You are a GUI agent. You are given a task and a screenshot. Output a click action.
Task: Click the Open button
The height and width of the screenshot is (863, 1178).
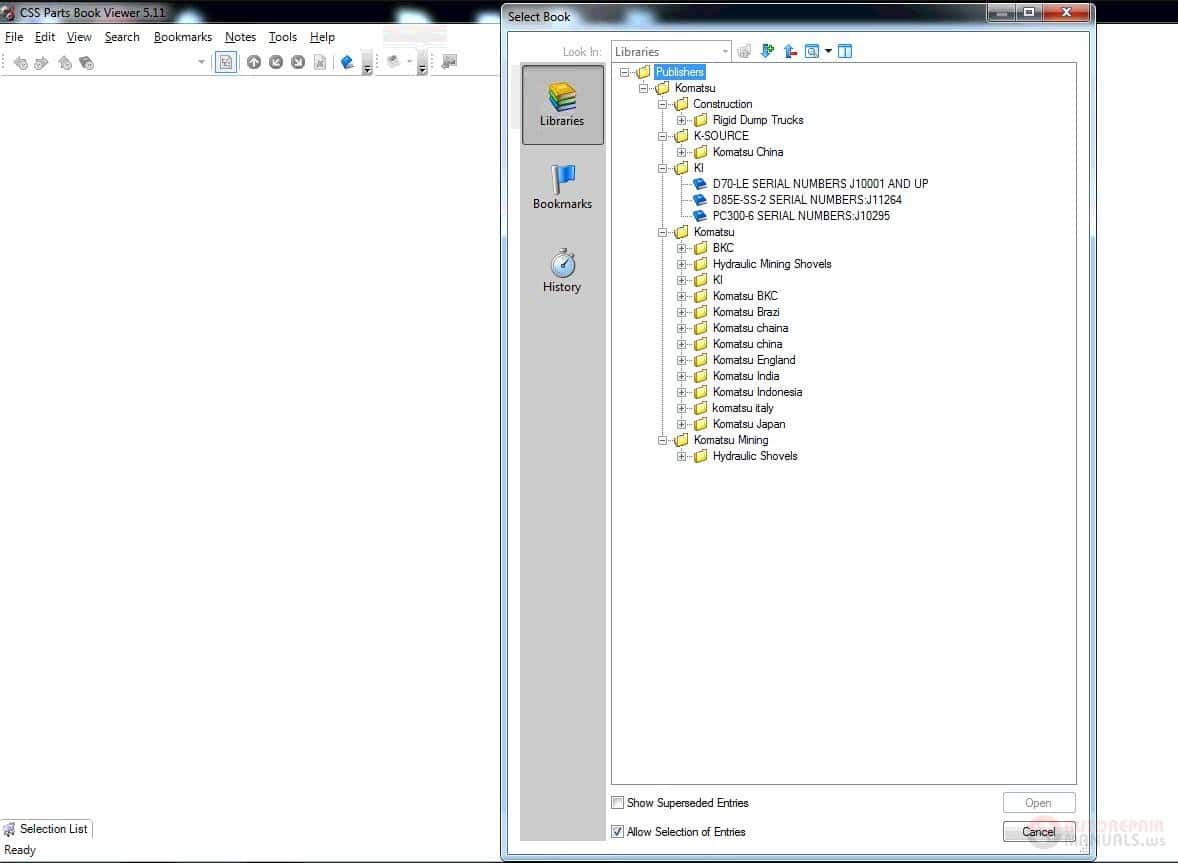(x=1039, y=803)
